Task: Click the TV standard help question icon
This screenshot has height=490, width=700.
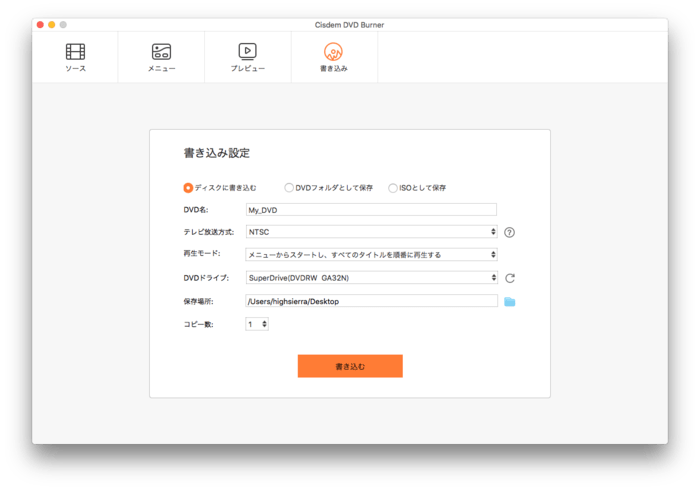Action: [509, 232]
